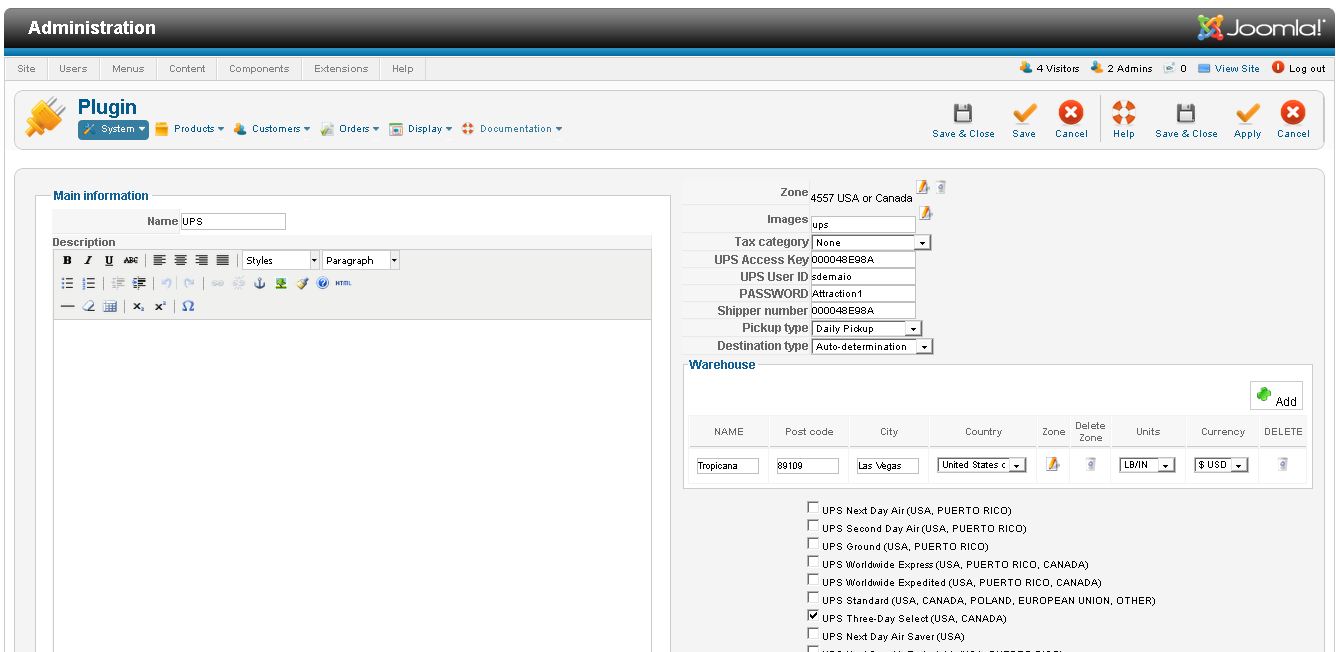Viewport: 1336px width, 652px height.
Task: Expand the Orders menu
Action: click(350, 129)
